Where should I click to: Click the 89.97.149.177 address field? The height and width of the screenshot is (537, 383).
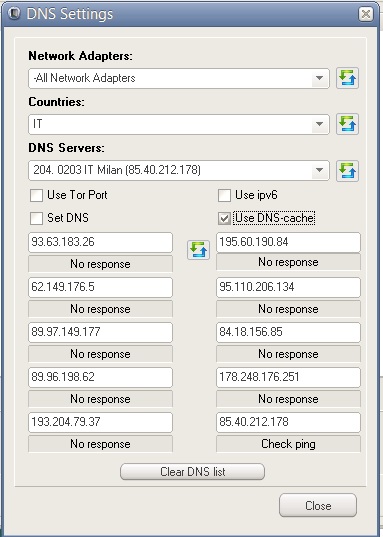pyautogui.click(x=100, y=332)
